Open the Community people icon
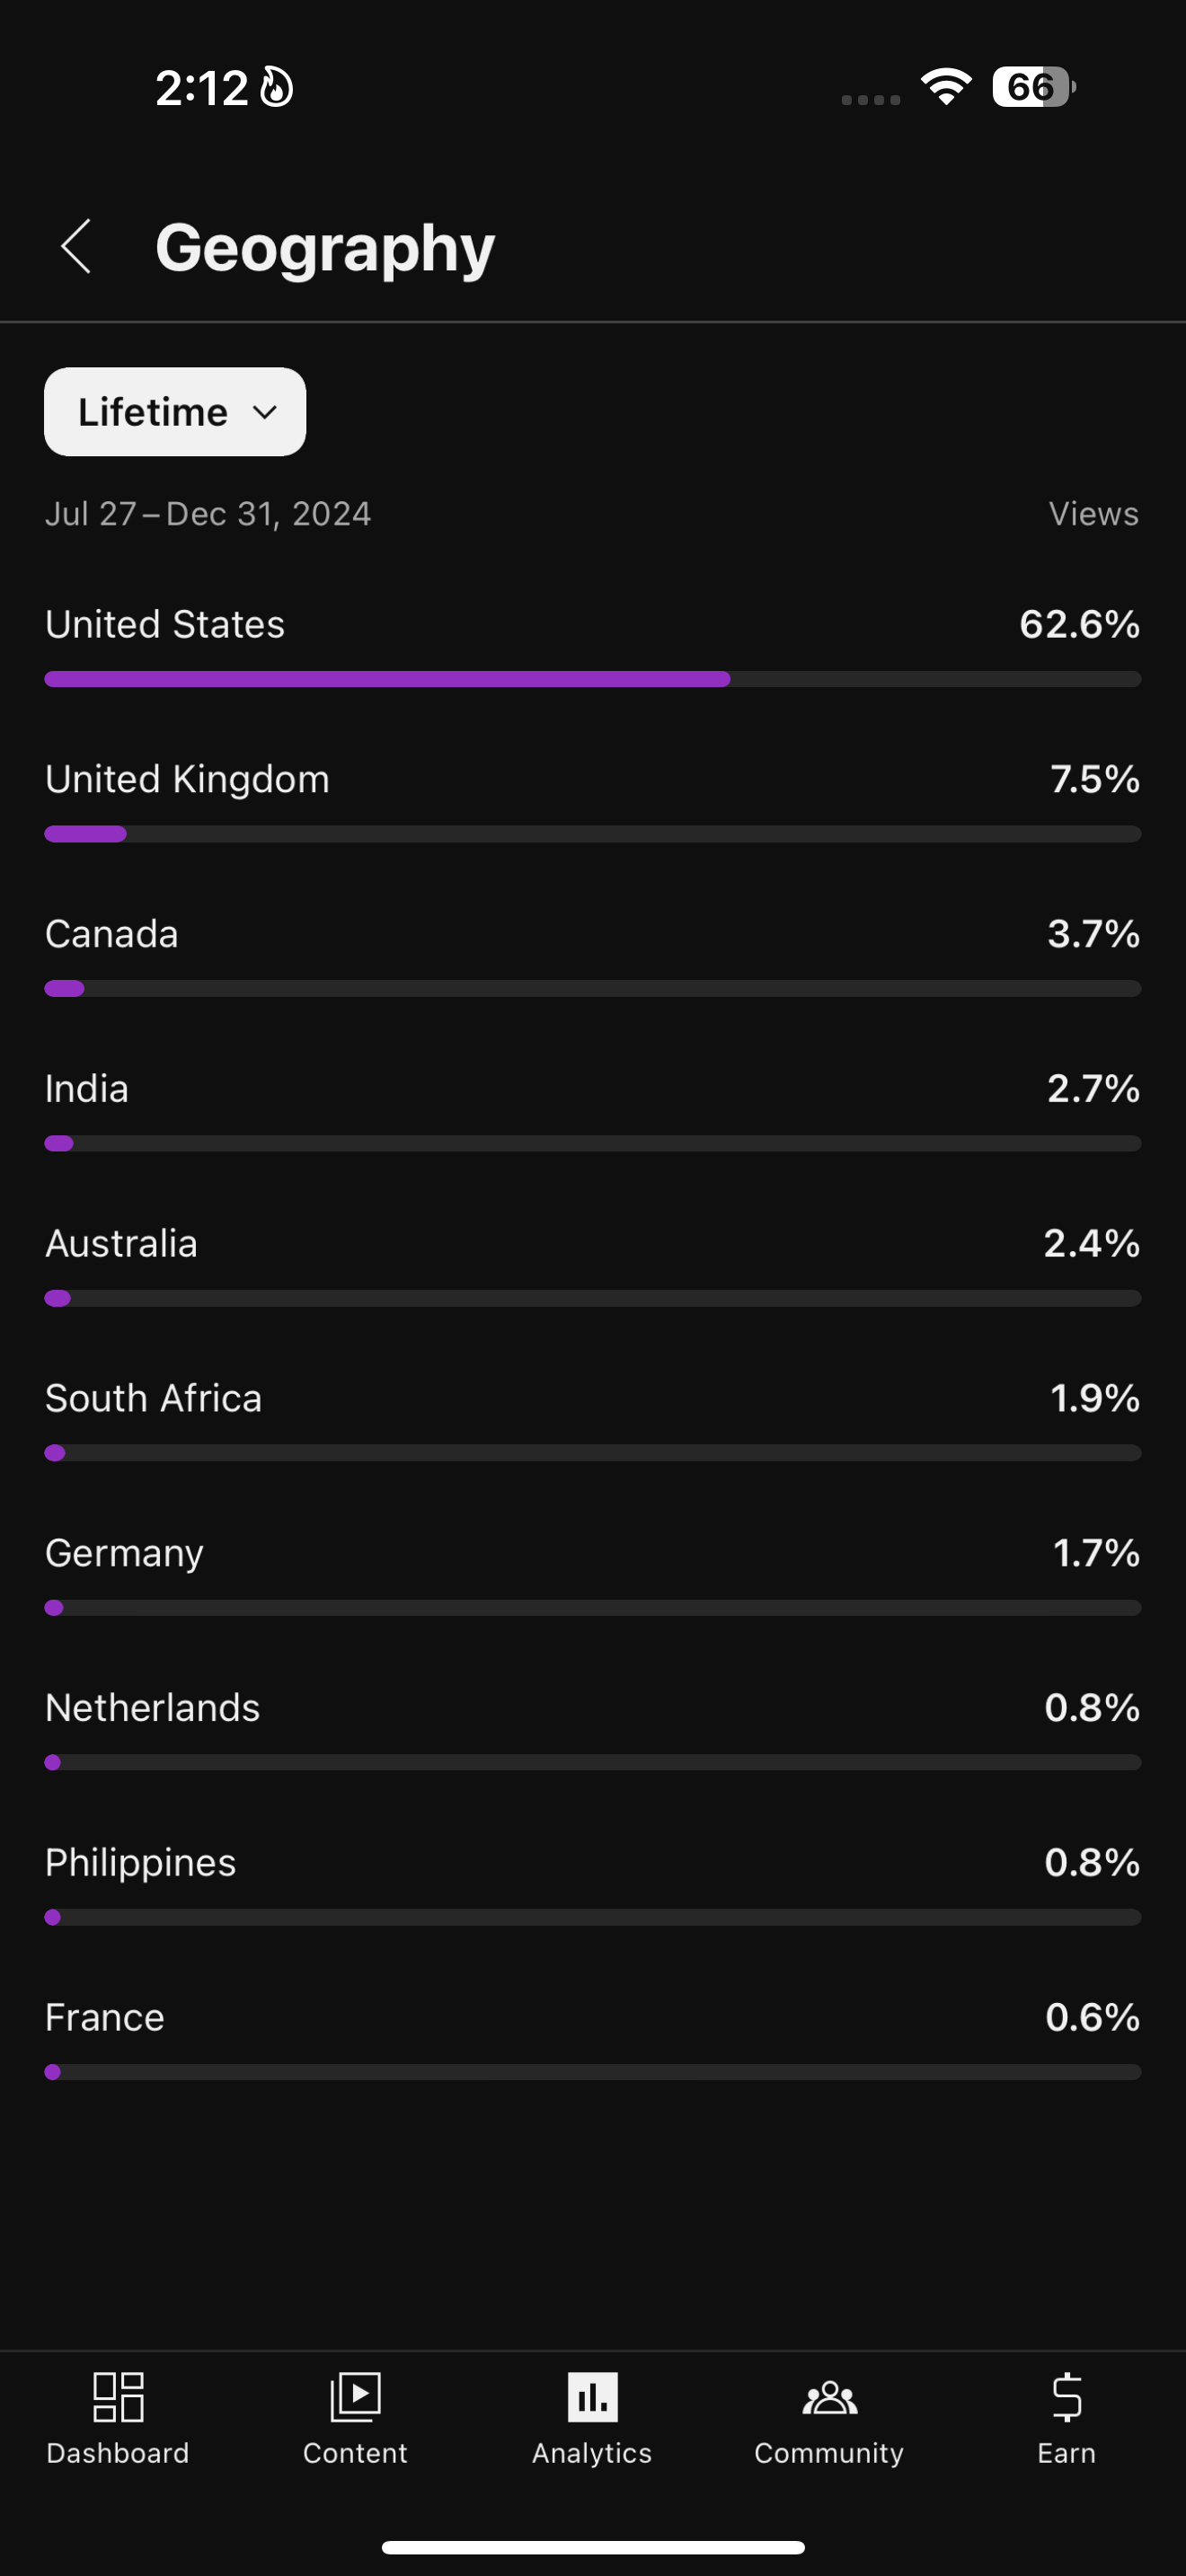 pos(829,2396)
